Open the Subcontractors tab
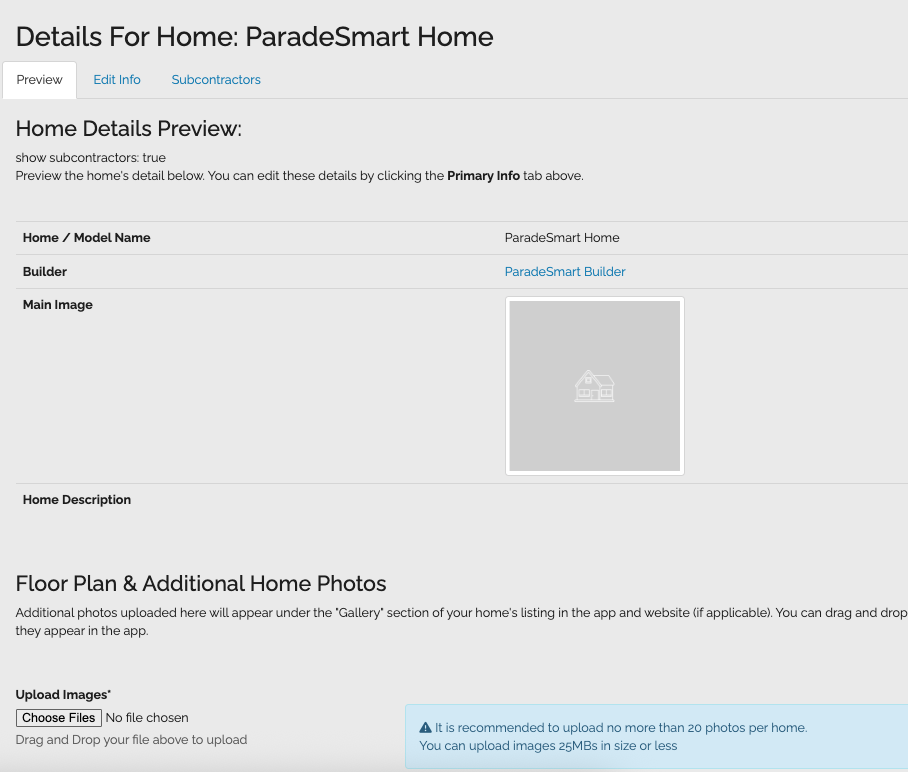Image resolution: width=908 pixels, height=772 pixels. 215,80
